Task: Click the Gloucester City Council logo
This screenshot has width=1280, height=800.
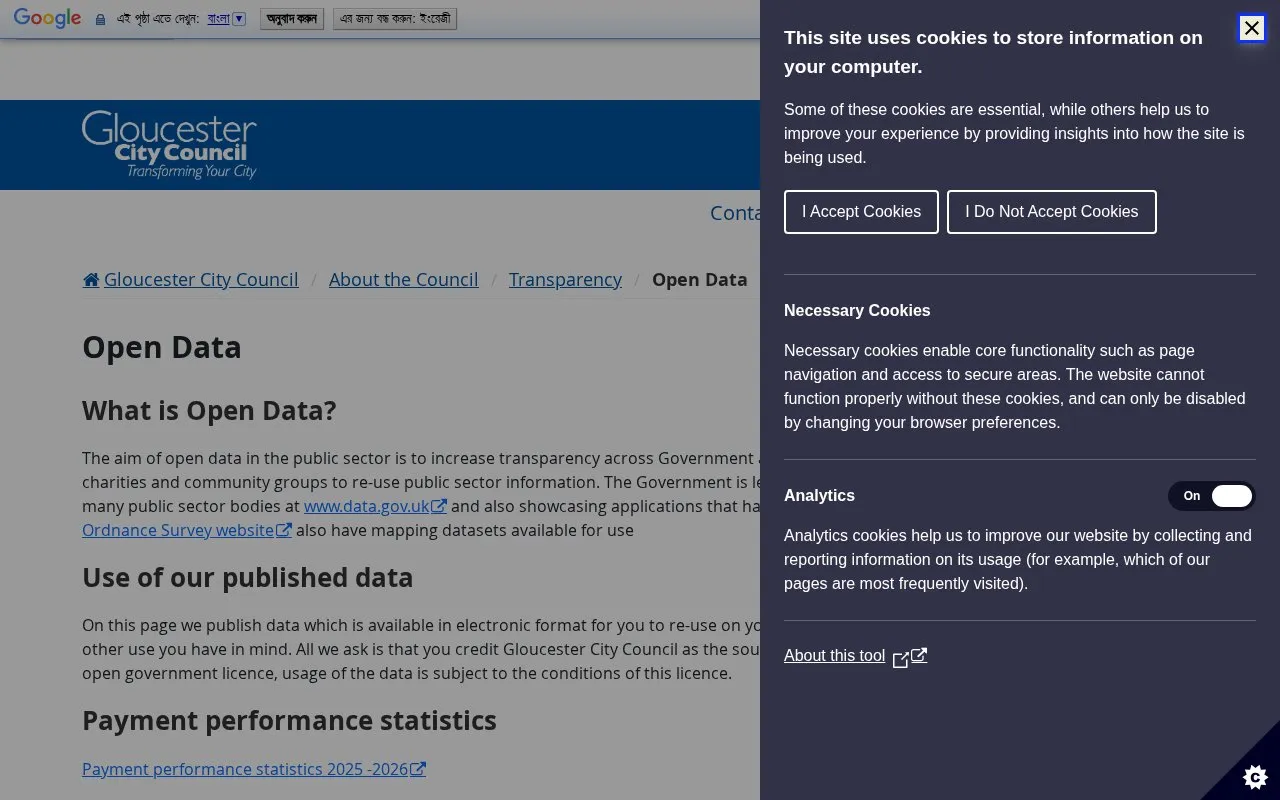Action: [169, 145]
